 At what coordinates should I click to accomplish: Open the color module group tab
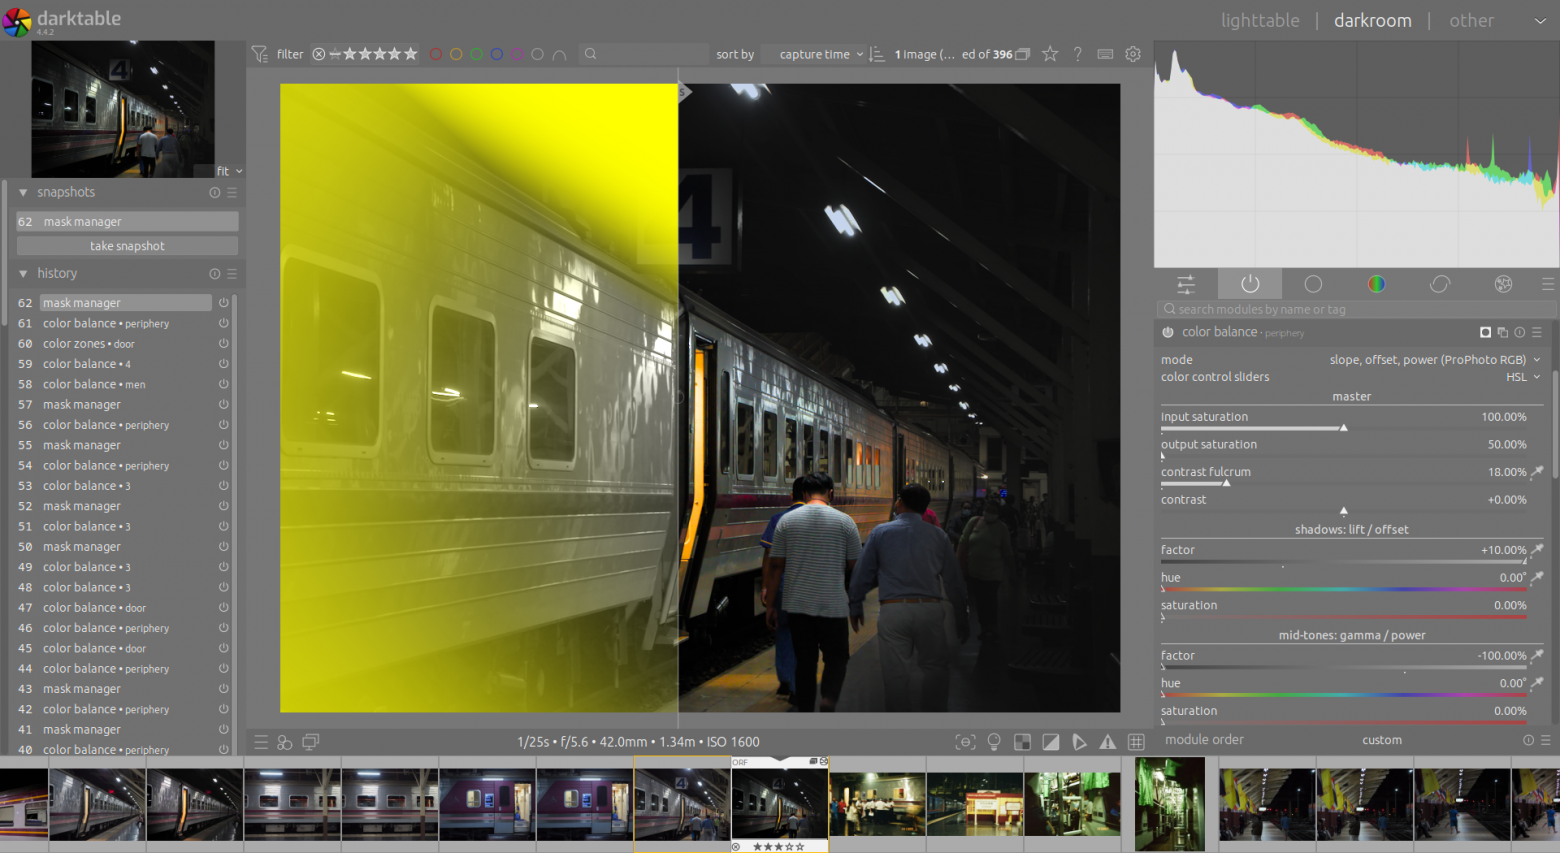[1376, 285]
